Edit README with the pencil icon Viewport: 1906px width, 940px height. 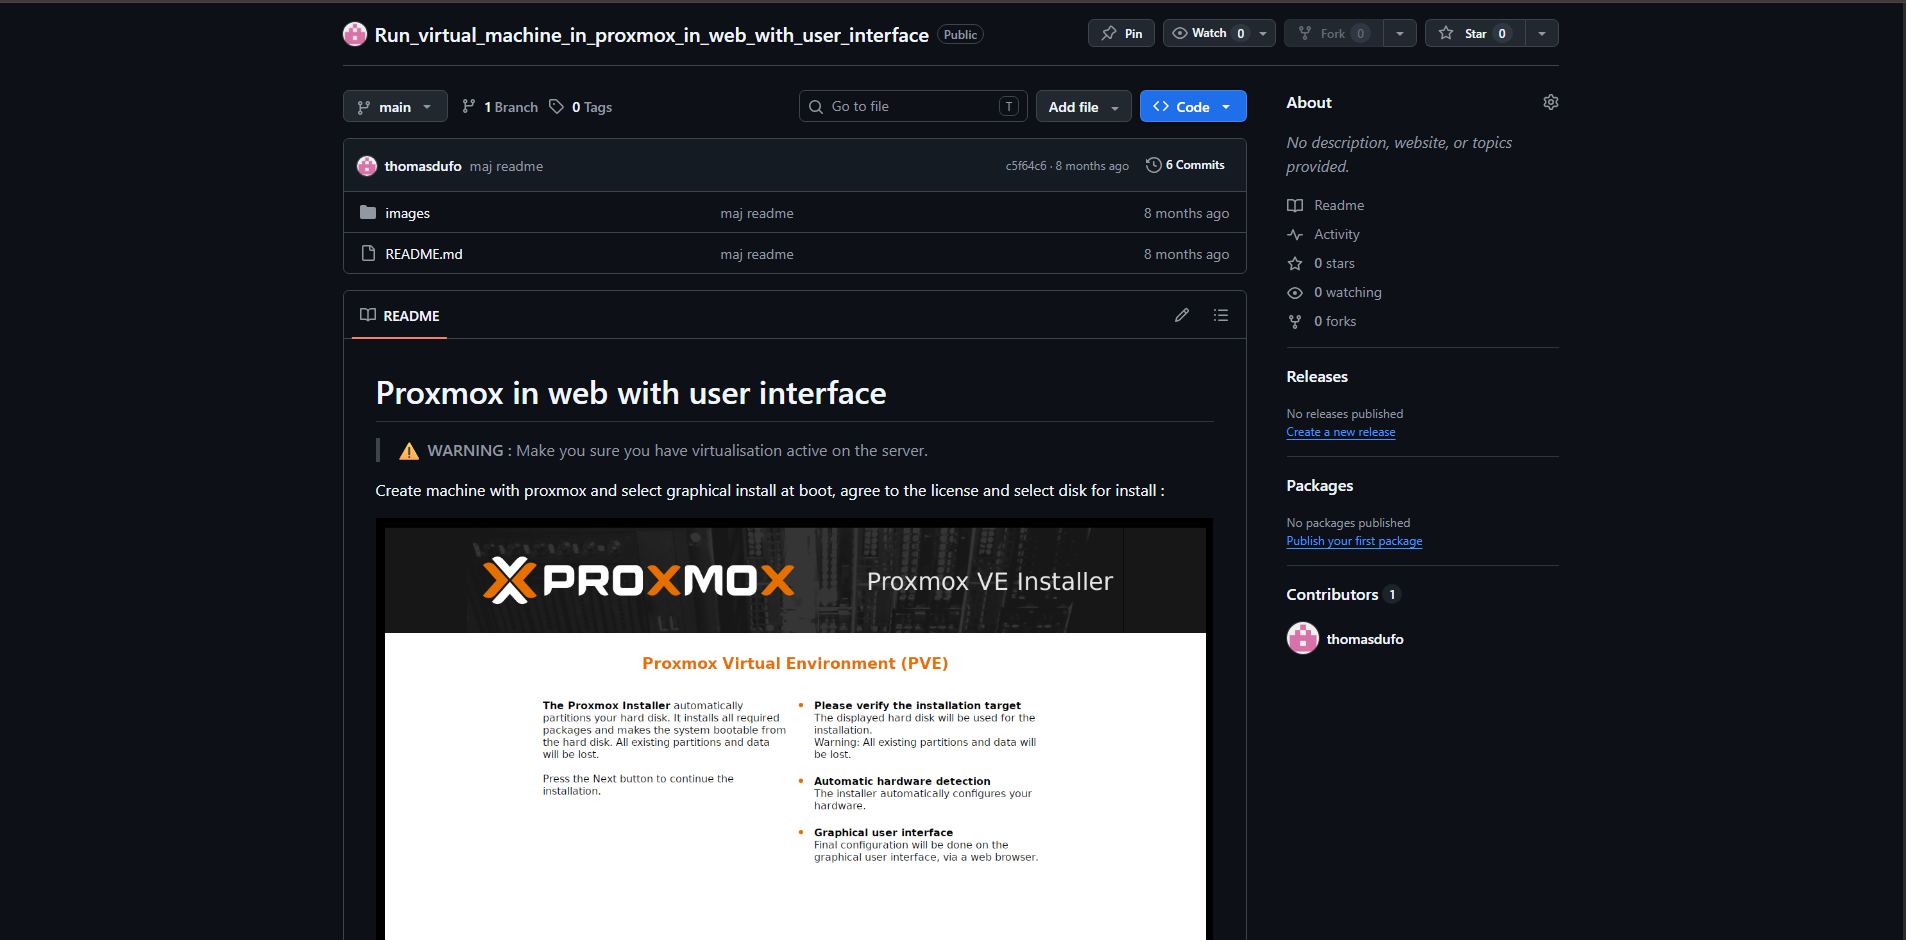coord(1182,315)
